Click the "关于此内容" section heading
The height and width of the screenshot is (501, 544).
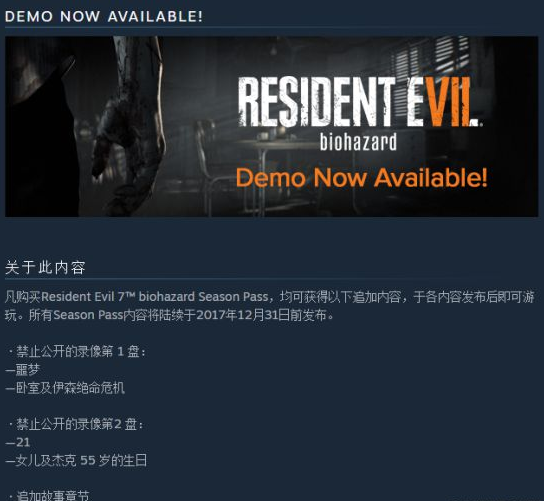tap(45, 268)
